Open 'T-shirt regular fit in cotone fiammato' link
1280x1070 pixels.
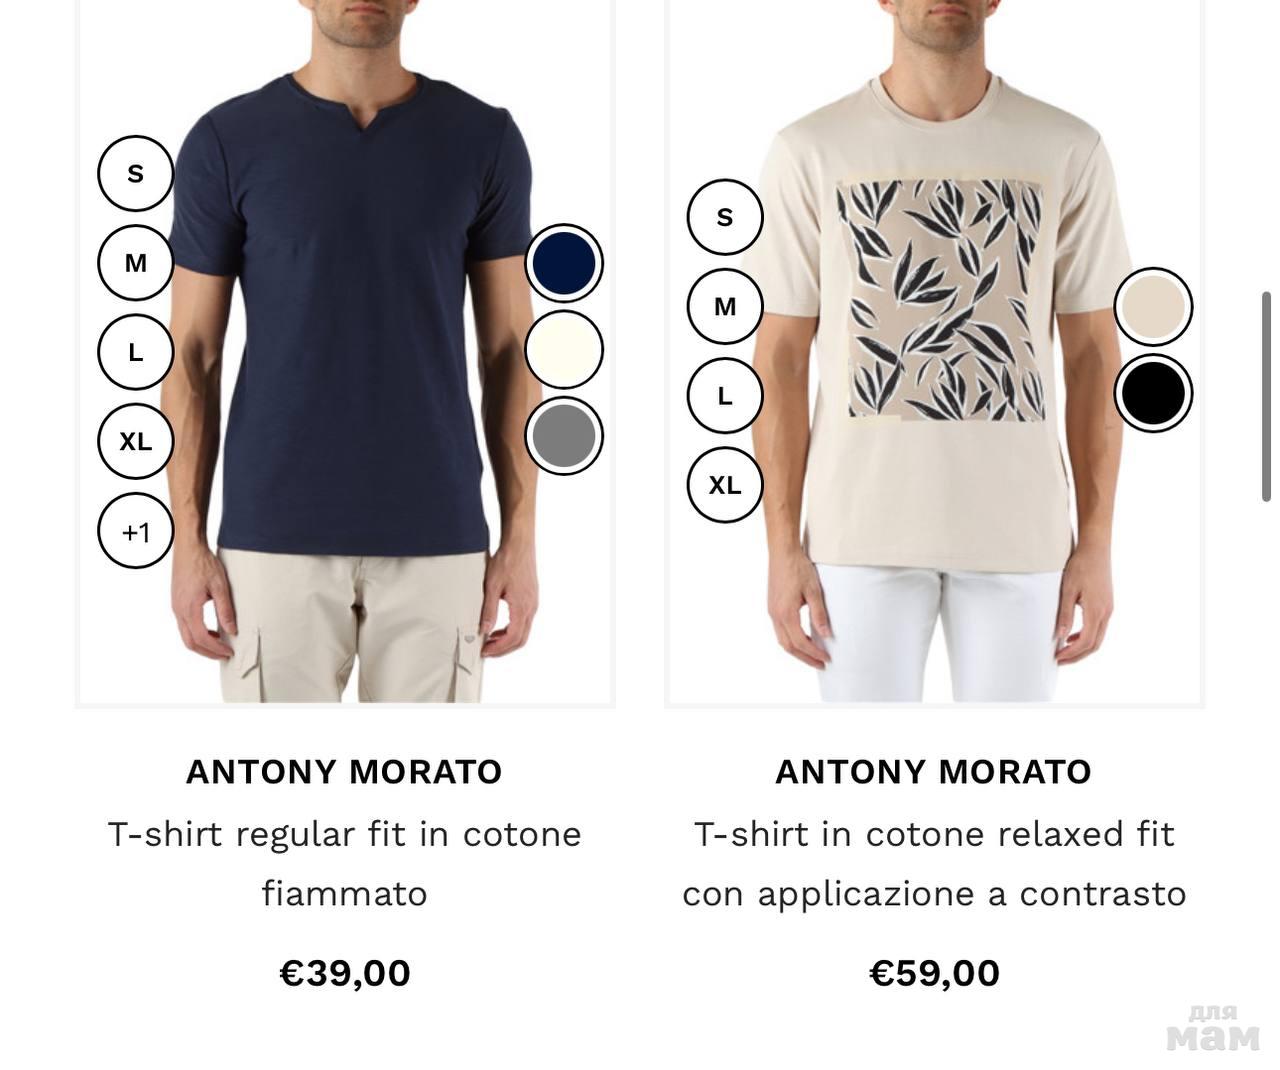coord(345,863)
